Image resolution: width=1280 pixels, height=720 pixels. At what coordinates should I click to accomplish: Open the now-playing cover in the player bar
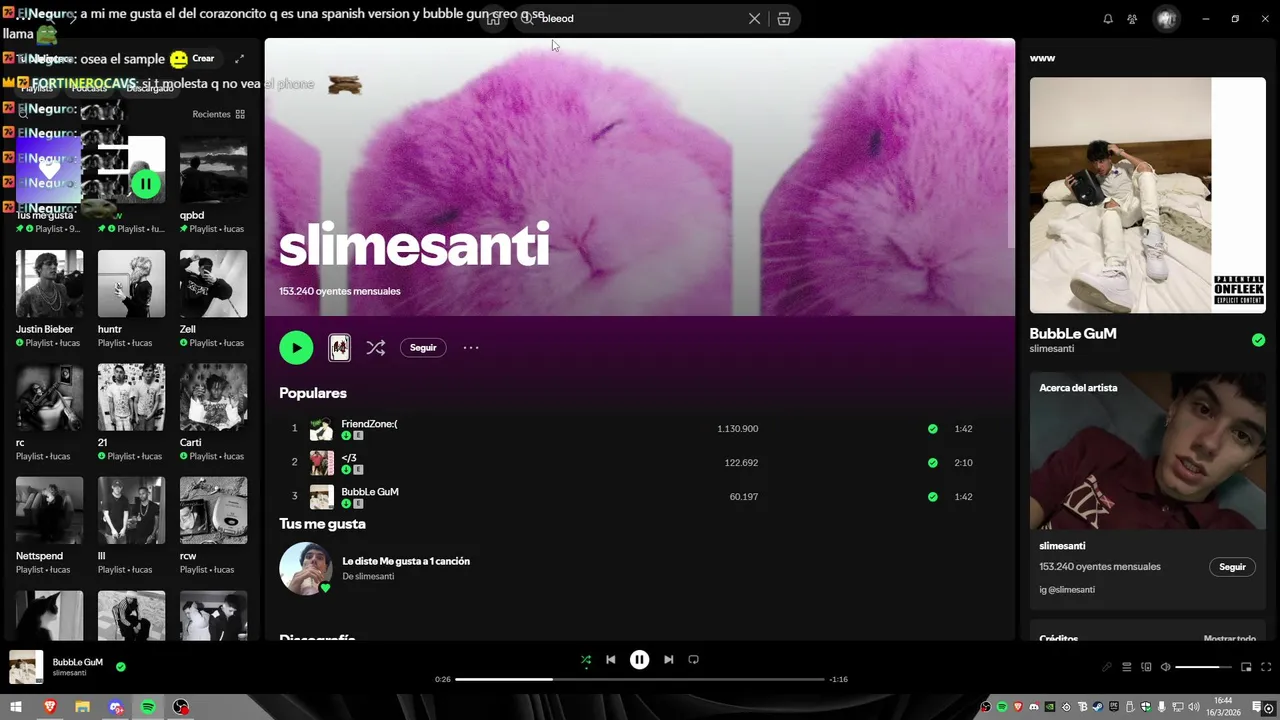click(26, 667)
